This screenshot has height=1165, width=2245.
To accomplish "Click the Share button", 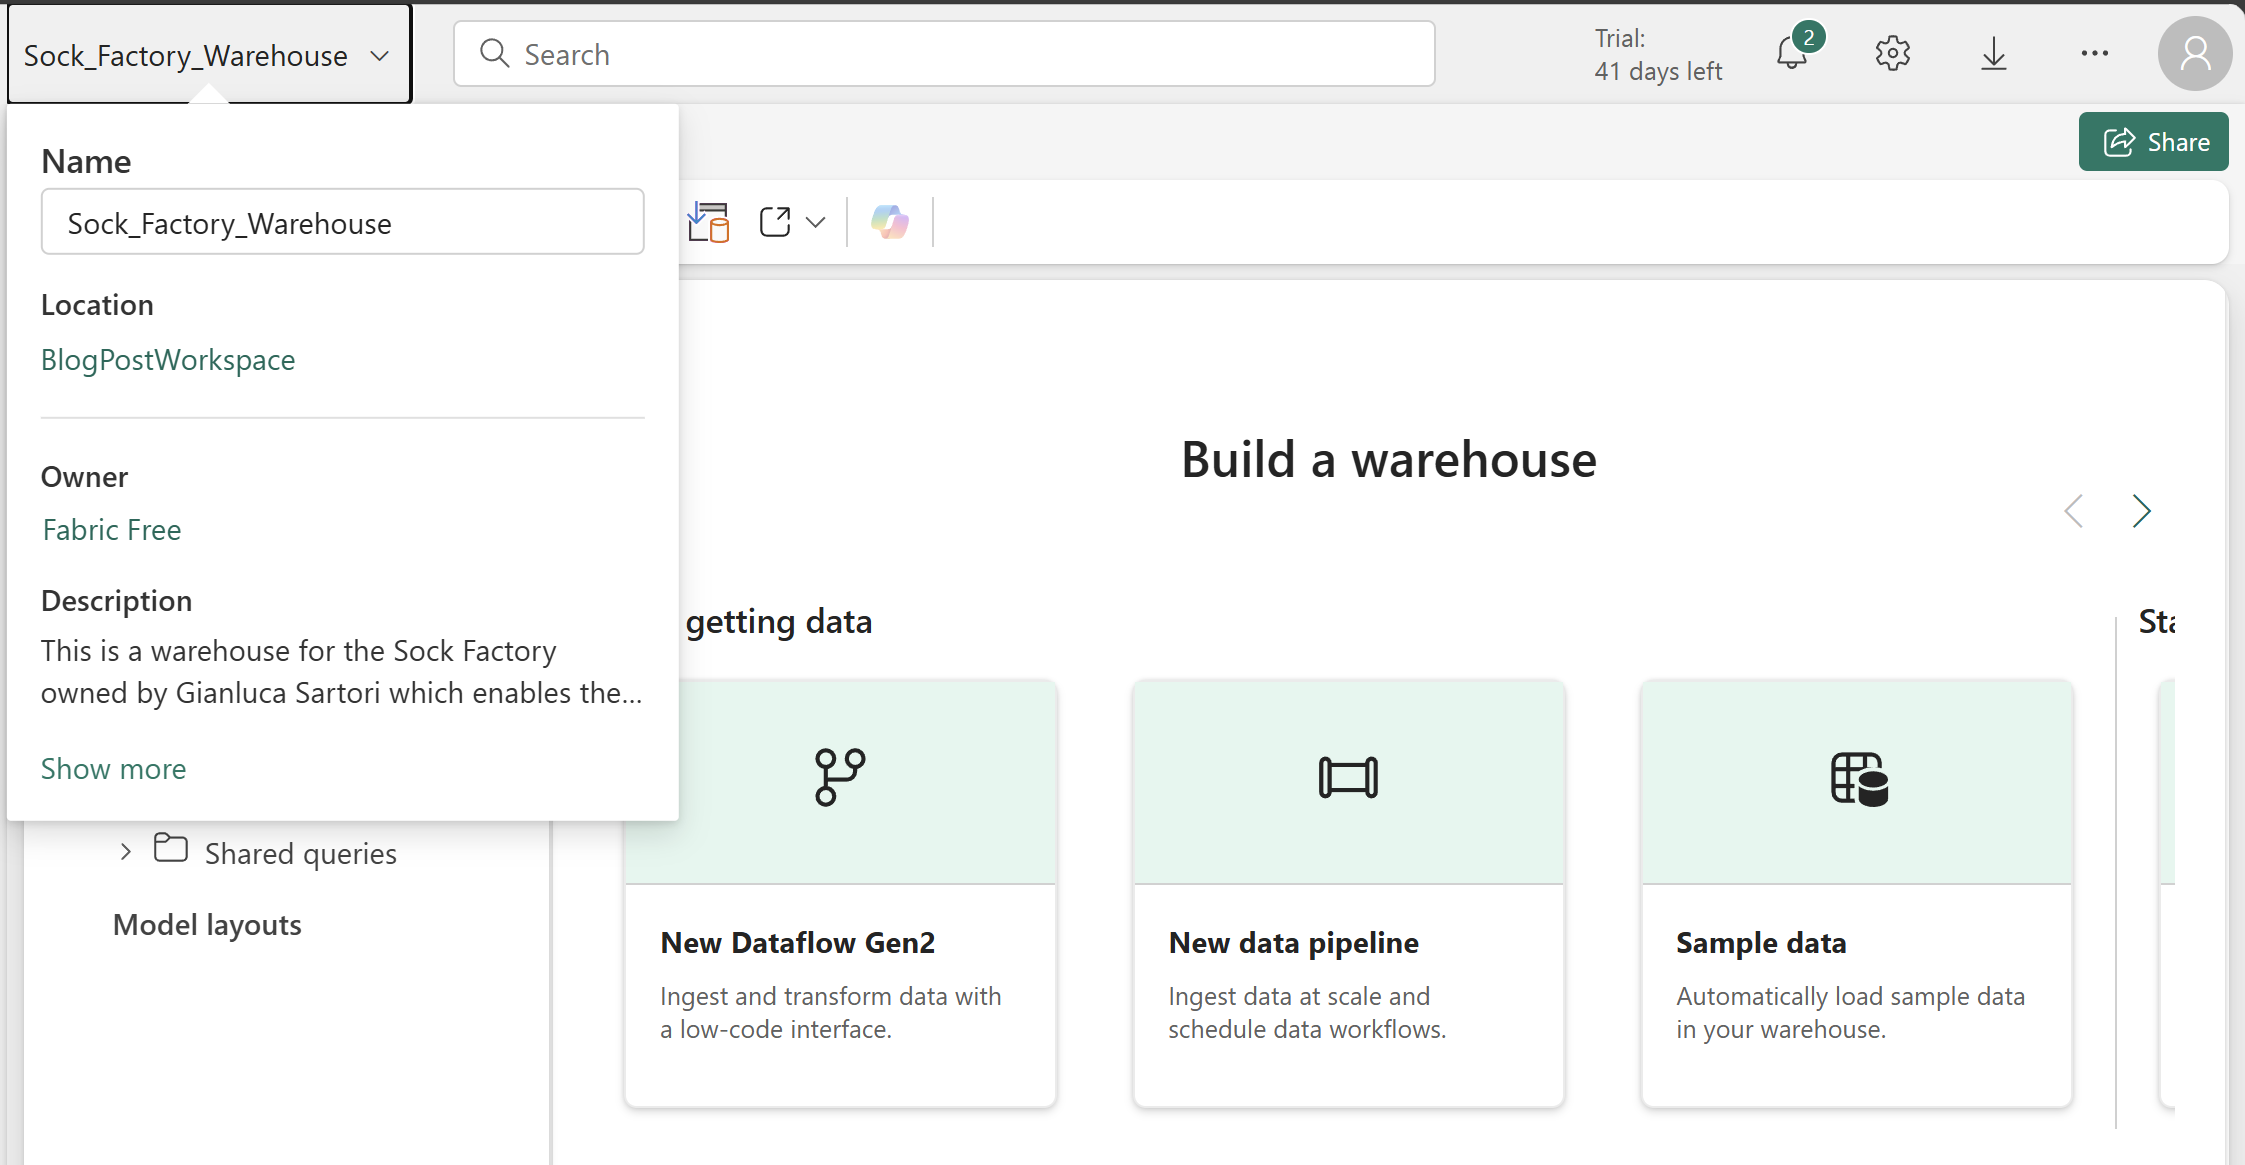I will (x=2153, y=142).
